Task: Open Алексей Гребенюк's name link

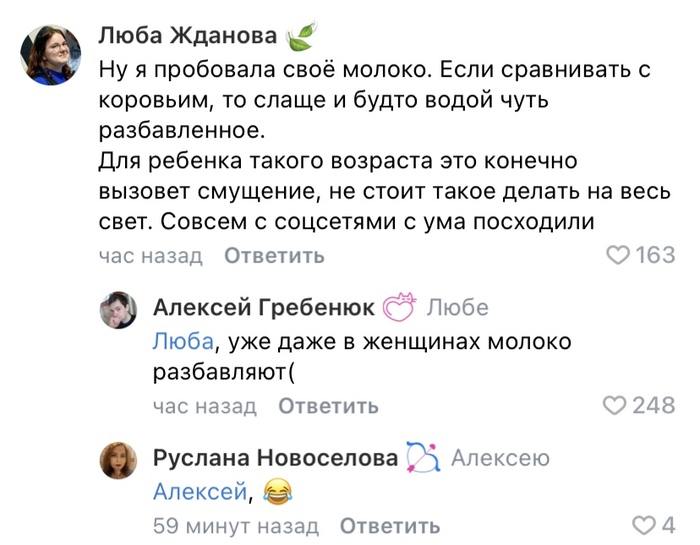Action: click(x=264, y=307)
